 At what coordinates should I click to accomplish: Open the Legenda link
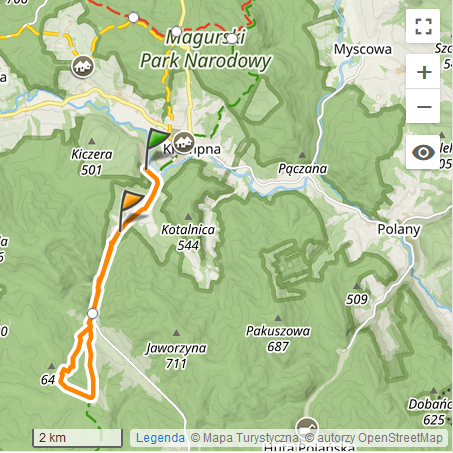click(x=160, y=438)
